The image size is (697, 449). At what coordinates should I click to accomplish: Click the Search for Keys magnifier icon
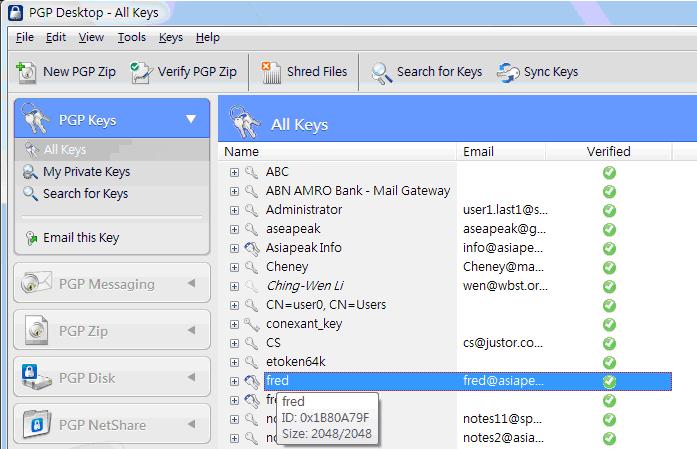point(381,72)
